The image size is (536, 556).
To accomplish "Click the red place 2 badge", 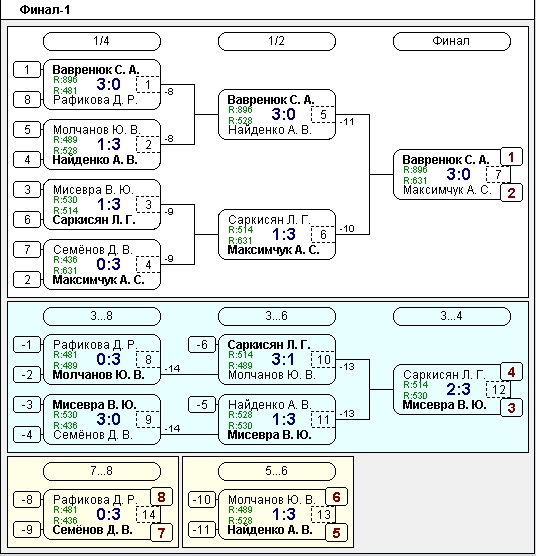I will pos(511,193).
